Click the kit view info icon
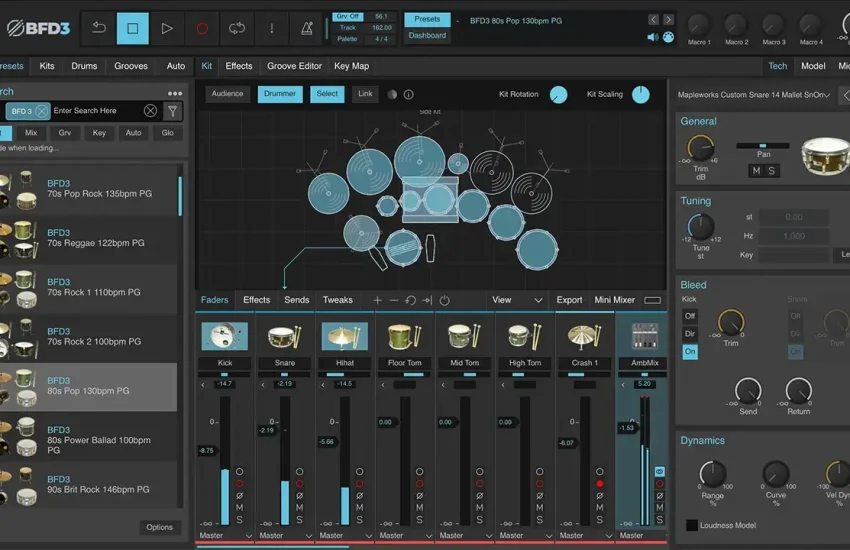The image size is (850, 550). (x=409, y=94)
